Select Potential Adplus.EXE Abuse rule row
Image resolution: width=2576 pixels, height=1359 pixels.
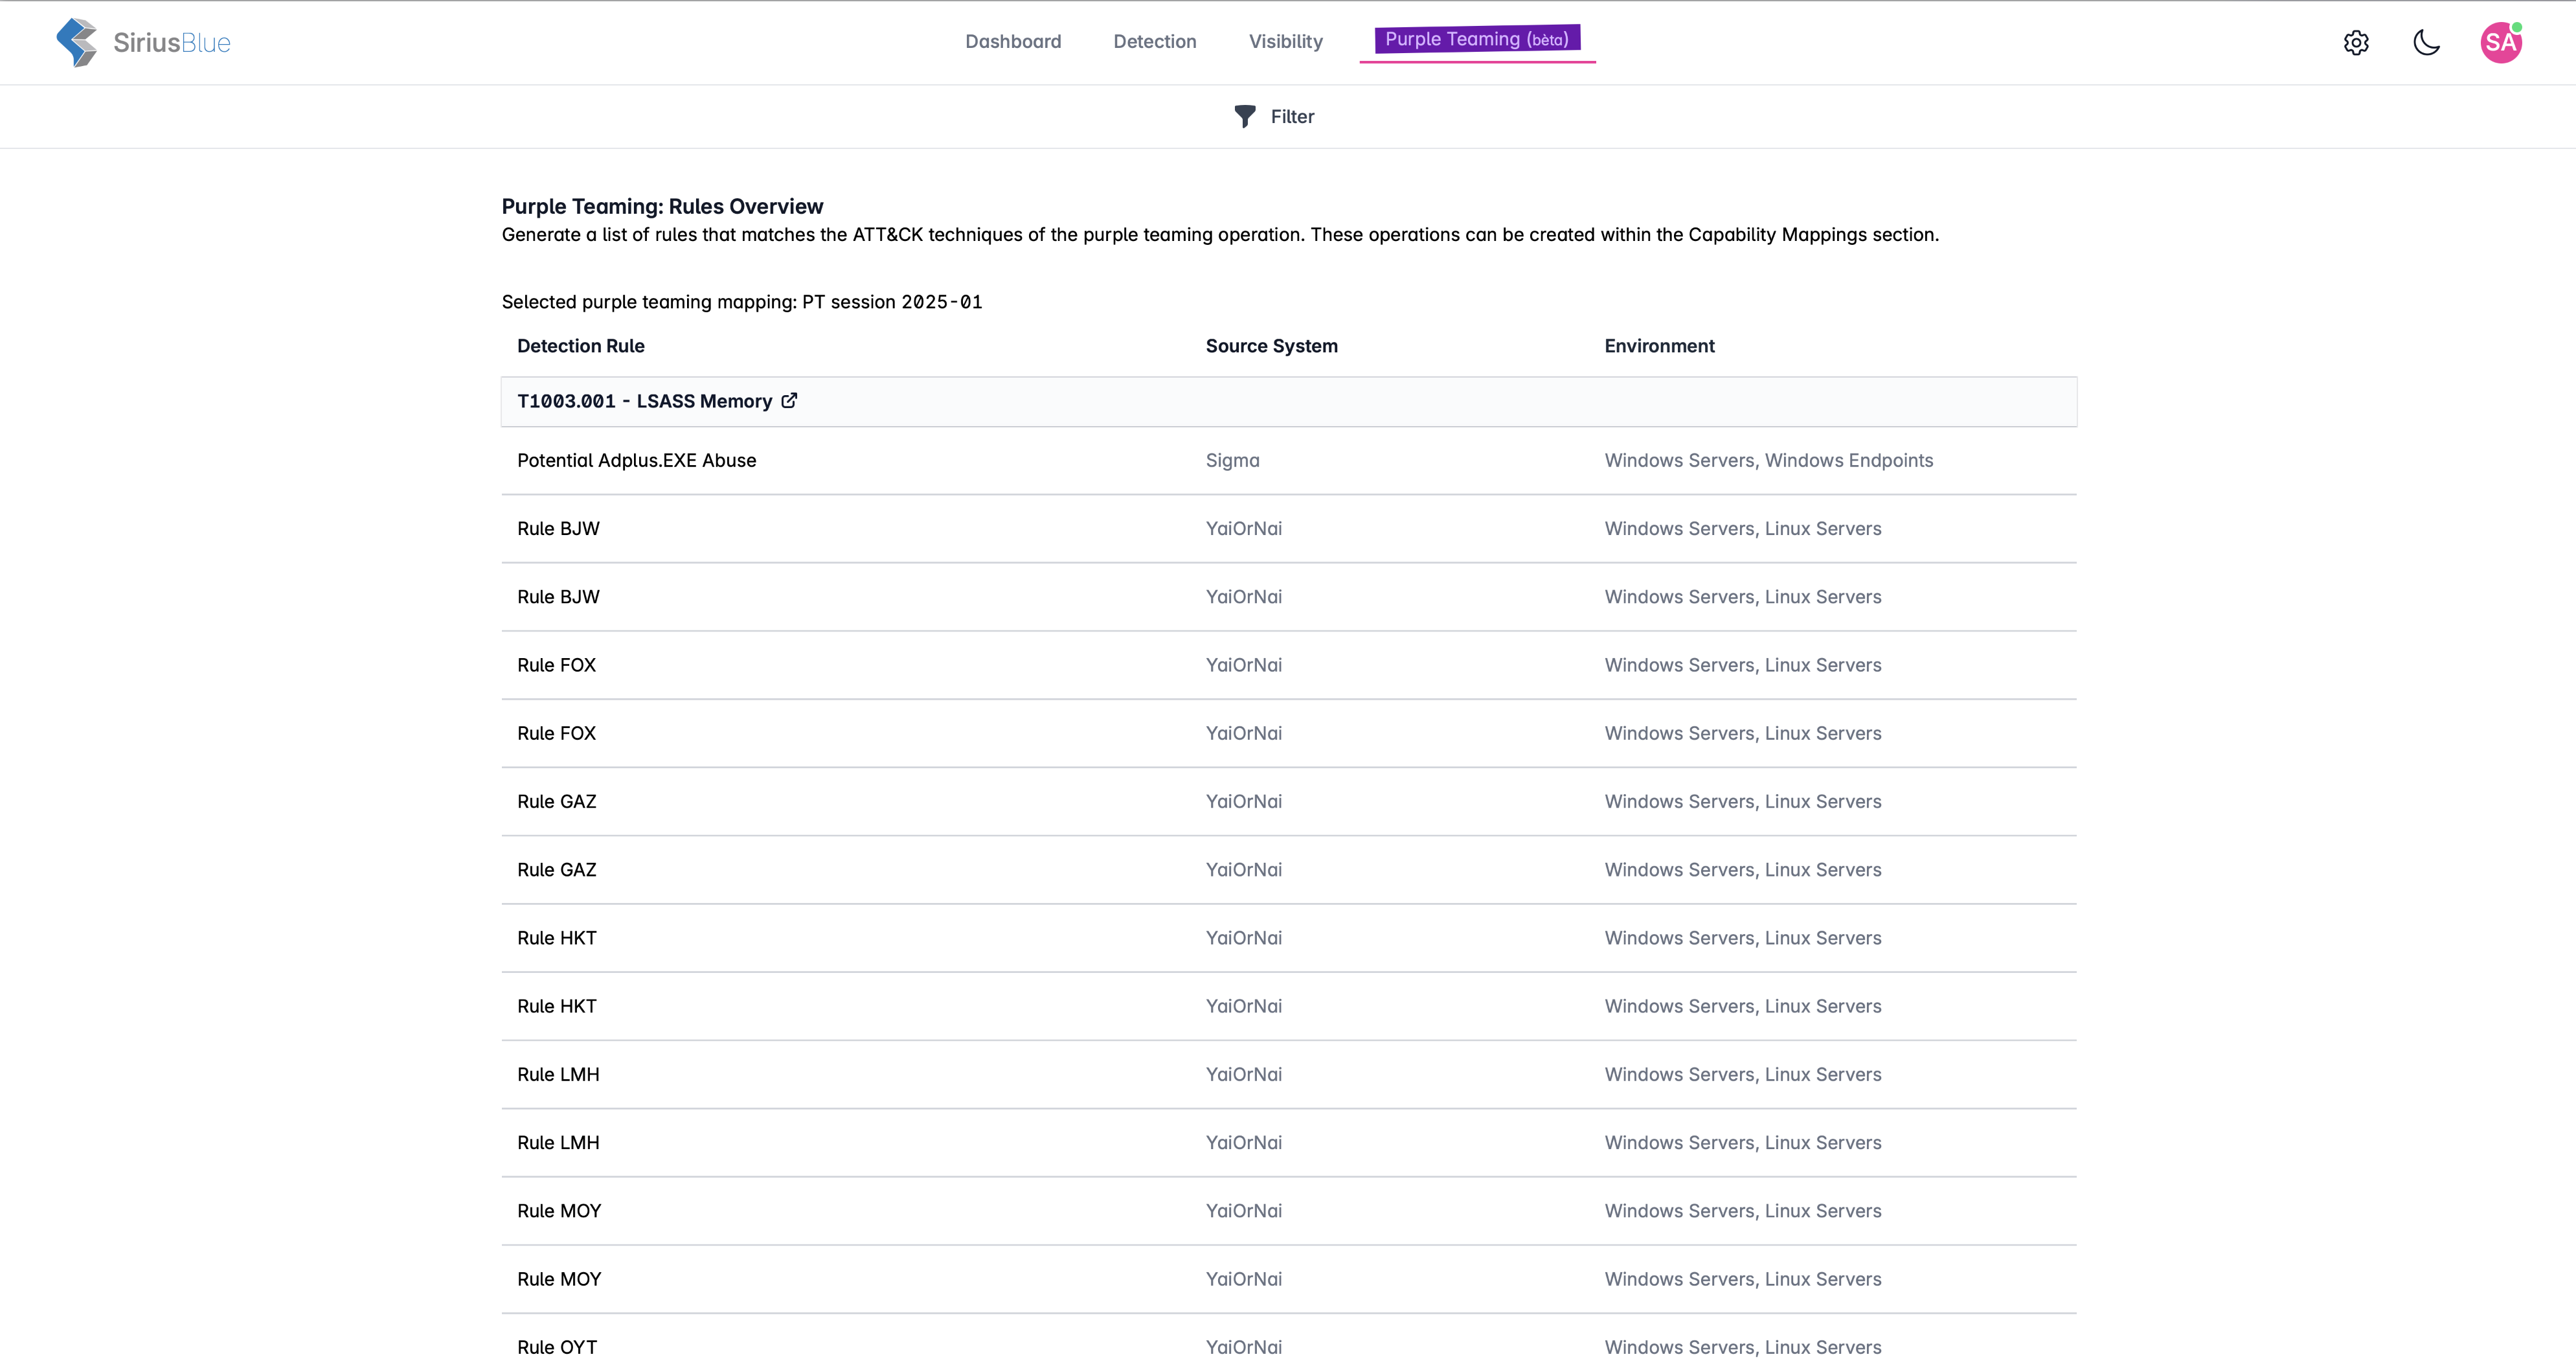point(636,460)
